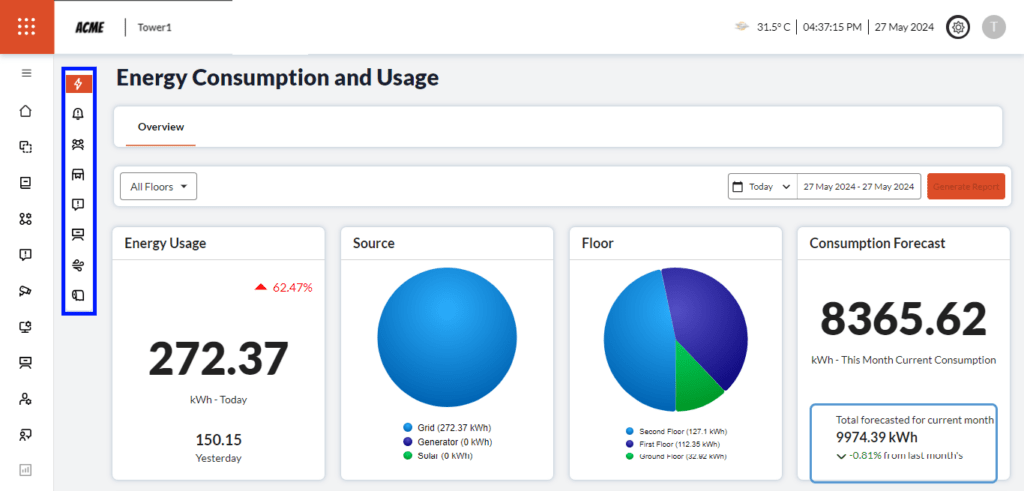Open the security camera icon in the sidebar

click(26, 291)
